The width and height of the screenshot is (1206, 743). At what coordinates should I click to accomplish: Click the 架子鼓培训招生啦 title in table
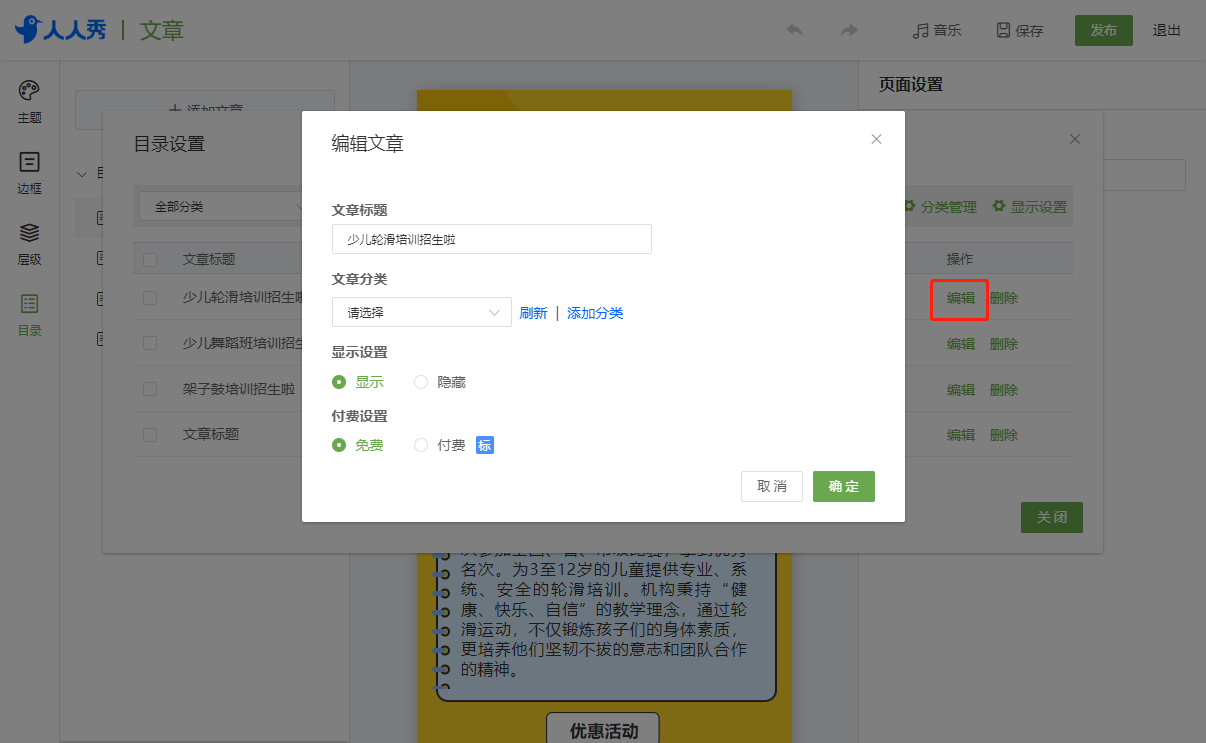click(239, 390)
